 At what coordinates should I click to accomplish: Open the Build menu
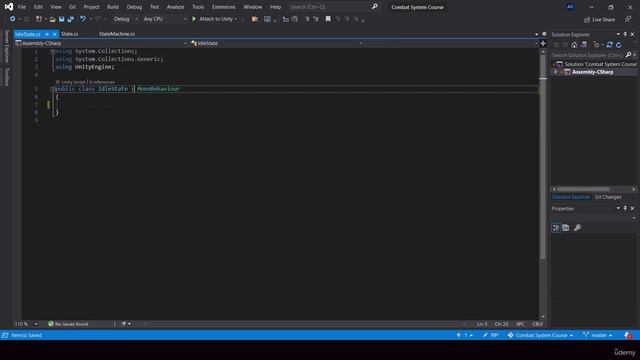[113, 7]
